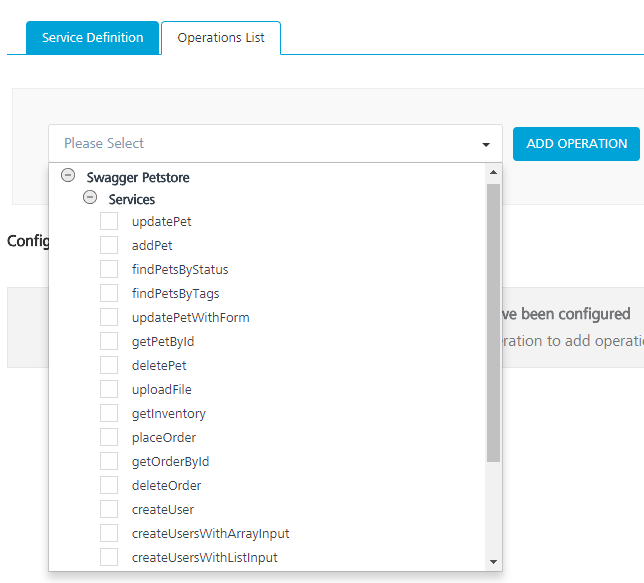Tick the deletePet checkbox
The width and height of the screenshot is (644, 583).
click(x=109, y=365)
